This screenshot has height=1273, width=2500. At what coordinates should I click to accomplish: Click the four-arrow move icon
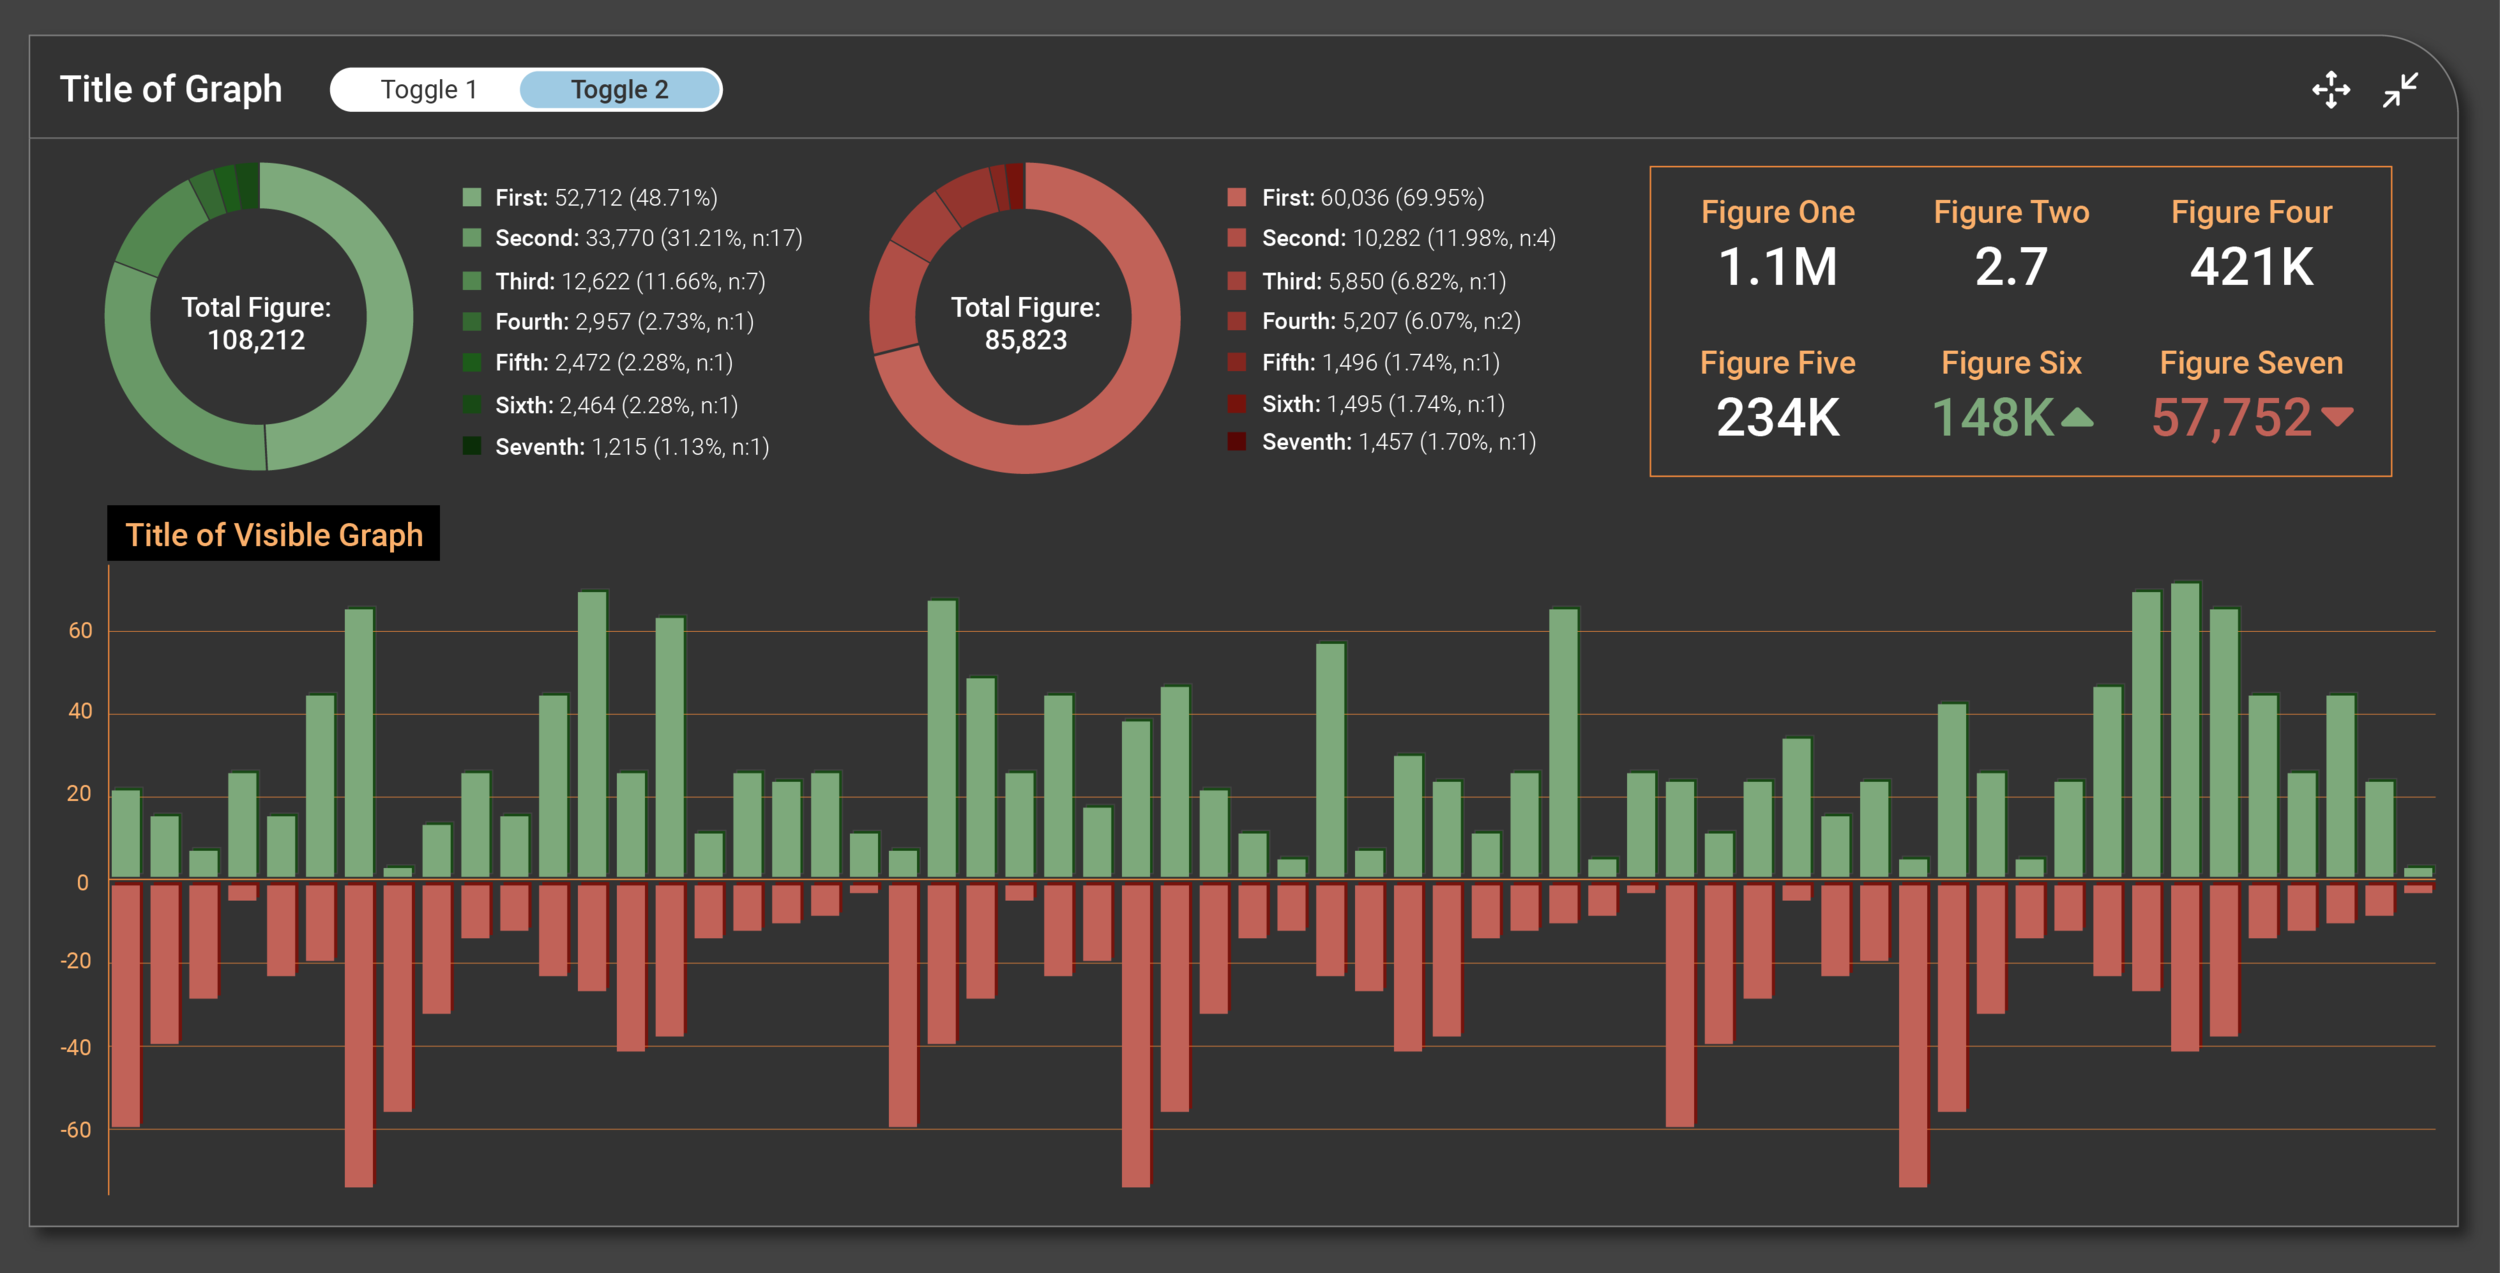click(2331, 90)
